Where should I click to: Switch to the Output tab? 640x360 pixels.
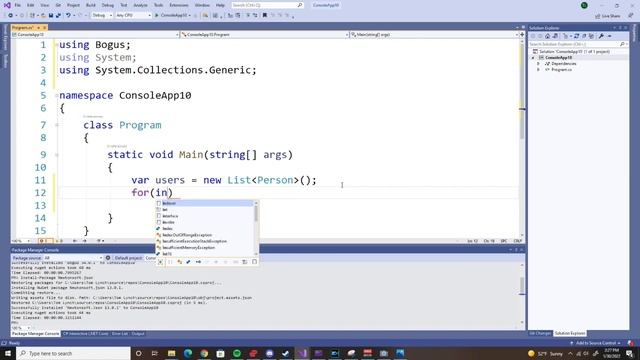138,334
